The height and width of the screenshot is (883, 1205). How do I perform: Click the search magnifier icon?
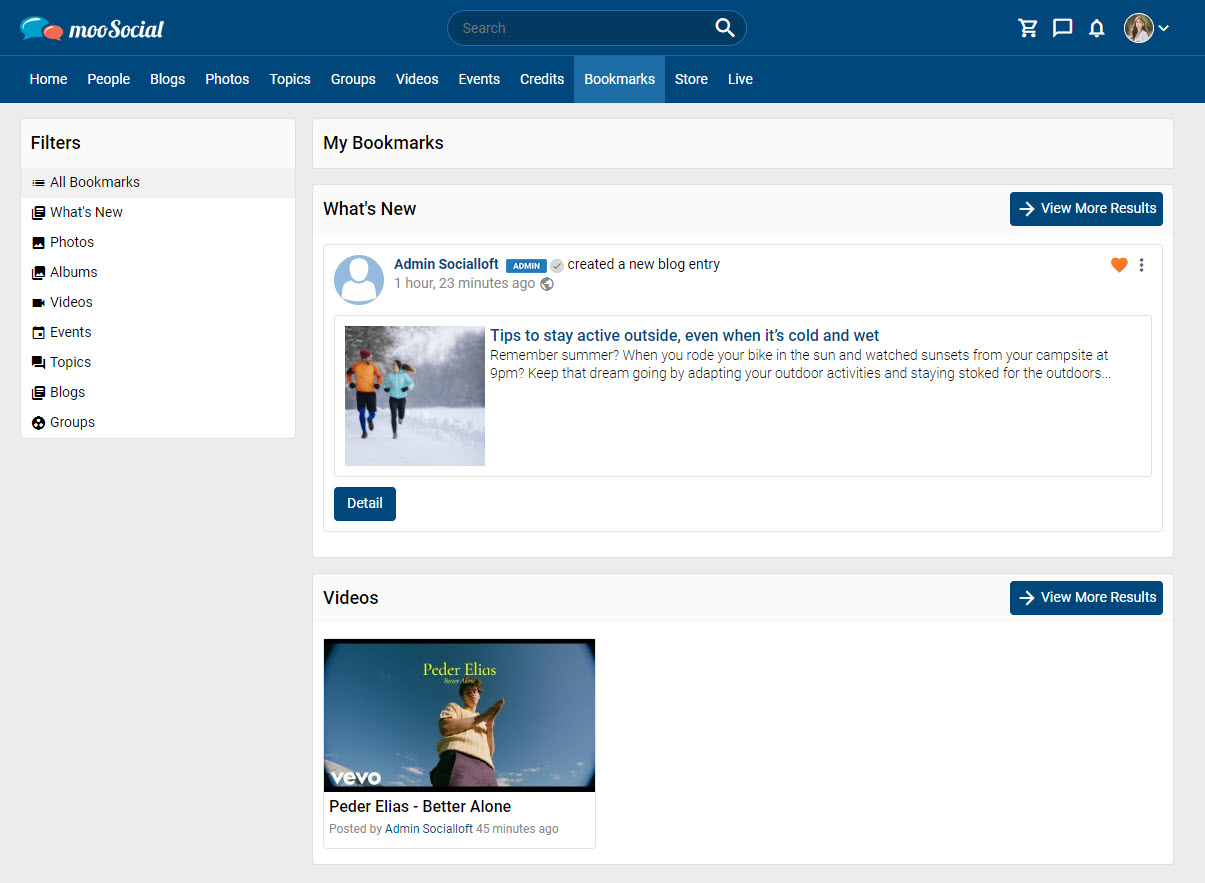tap(725, 28)
